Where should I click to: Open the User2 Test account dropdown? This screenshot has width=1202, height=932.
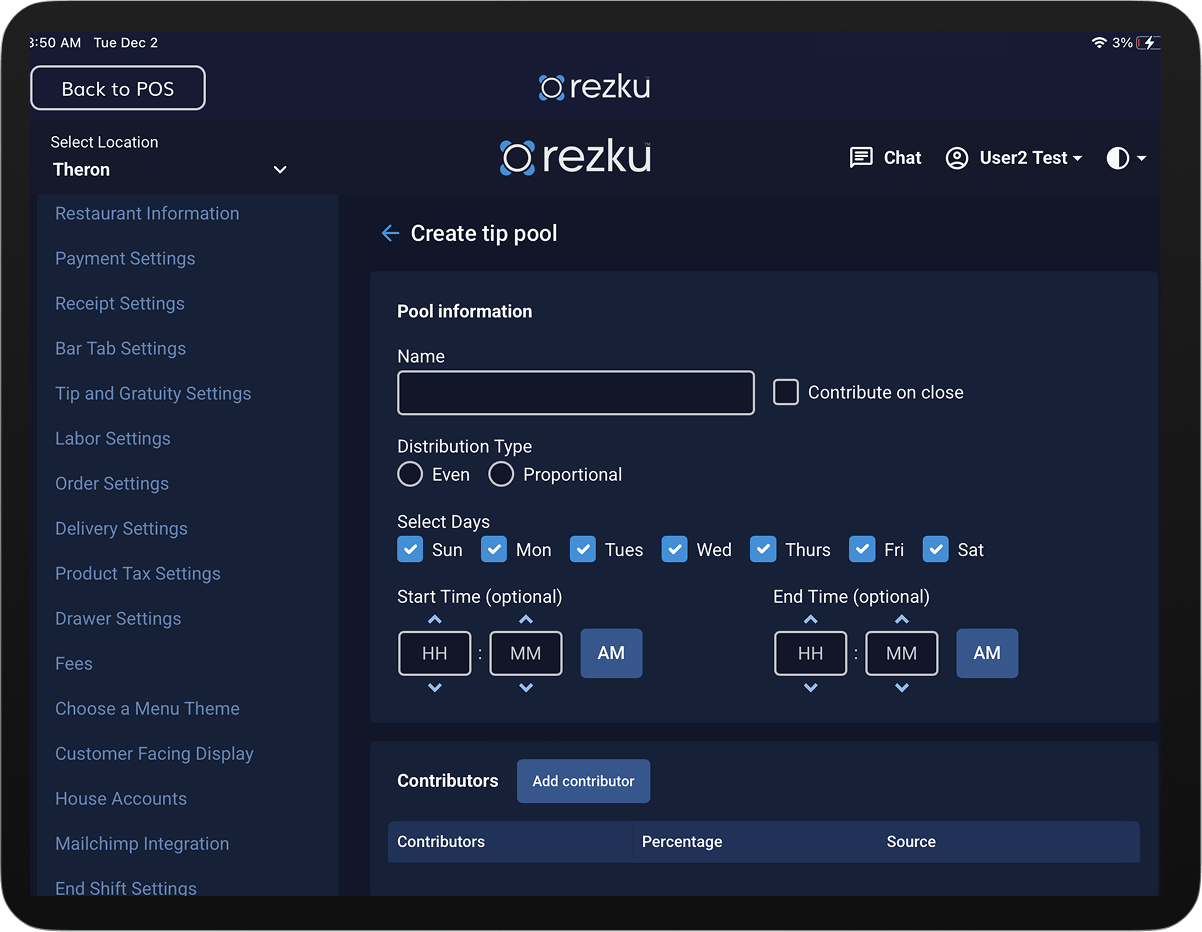pyautogui.click(x=1030, y=158)
